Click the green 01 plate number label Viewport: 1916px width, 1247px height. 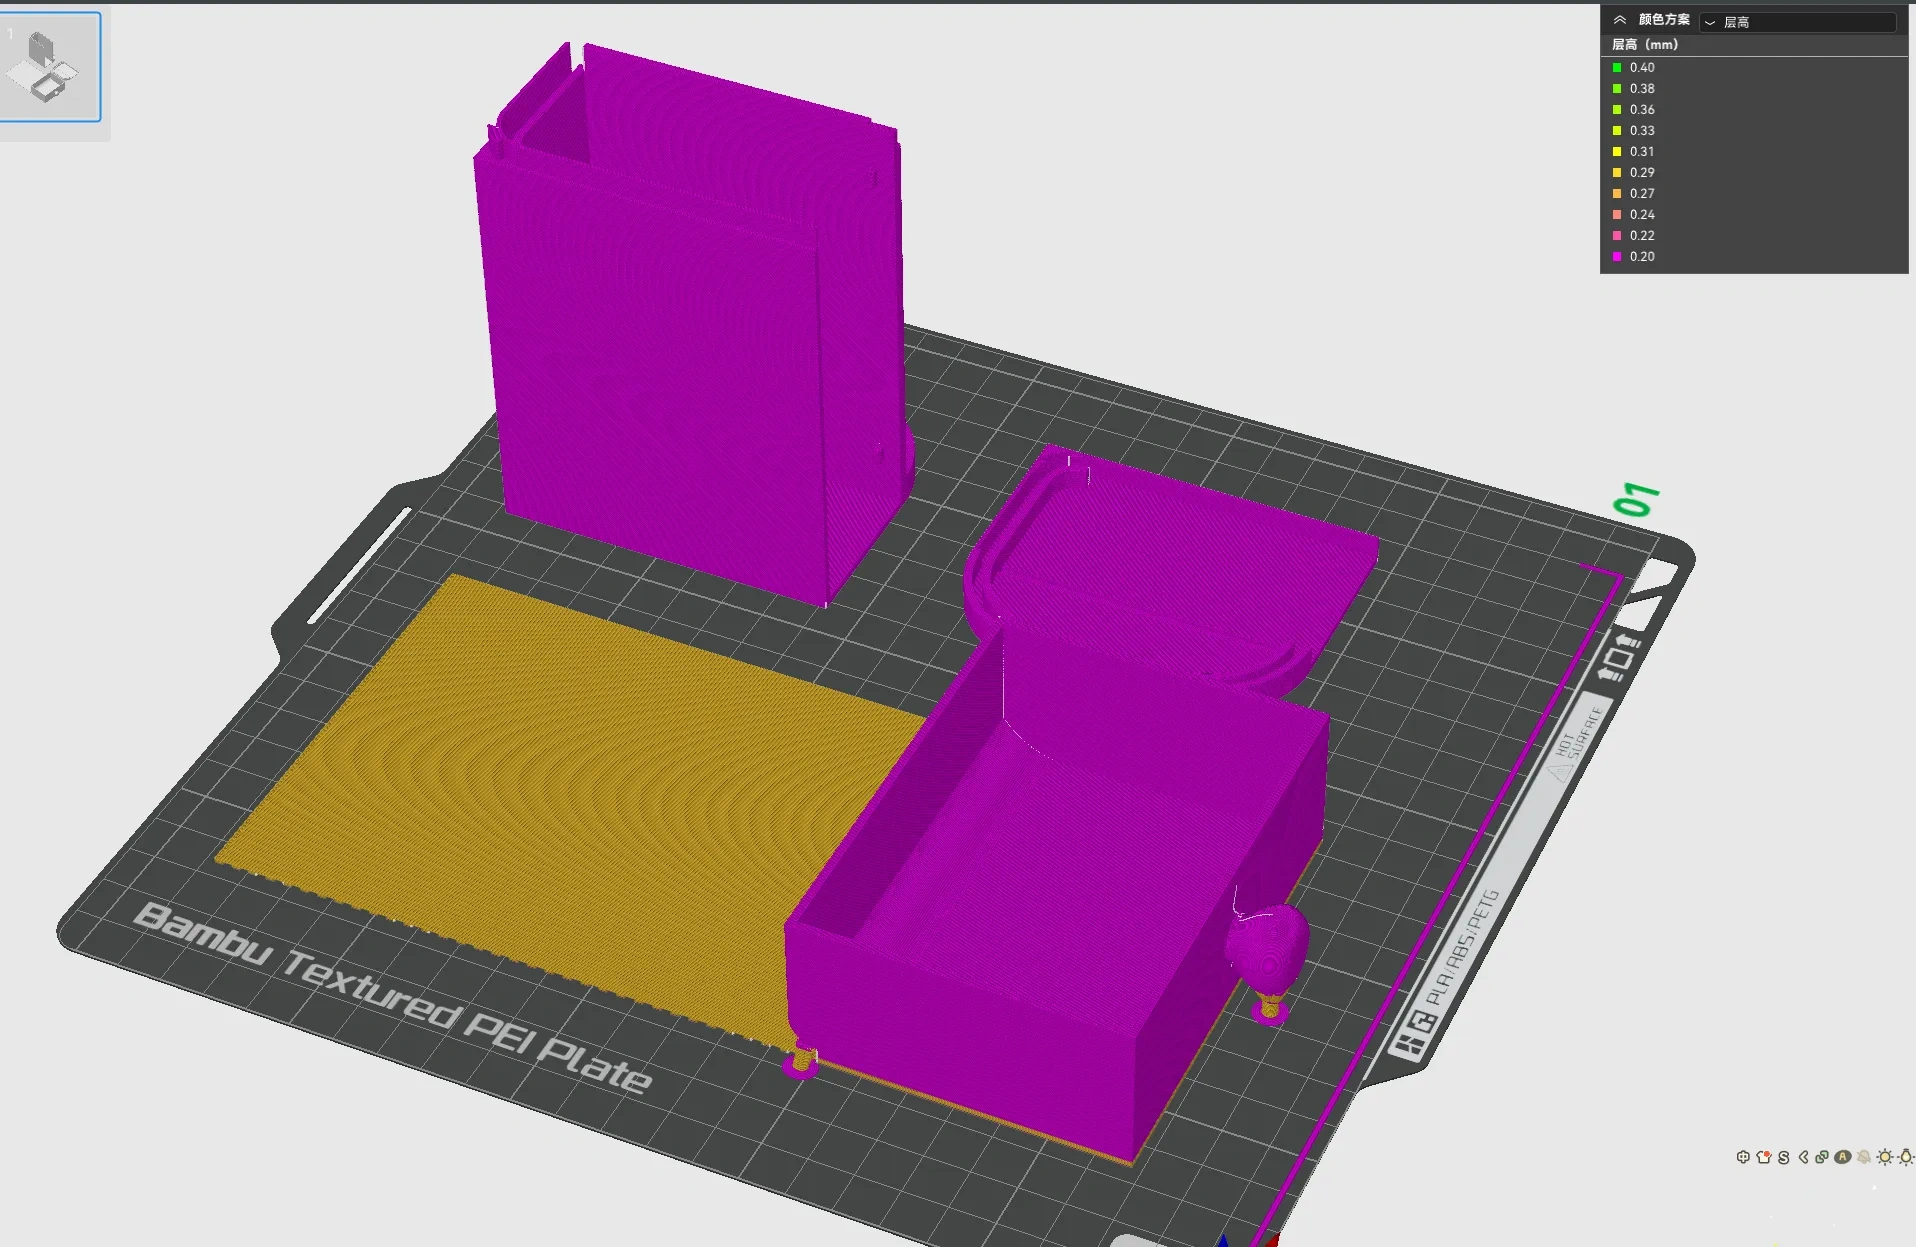pos(1637,500)
